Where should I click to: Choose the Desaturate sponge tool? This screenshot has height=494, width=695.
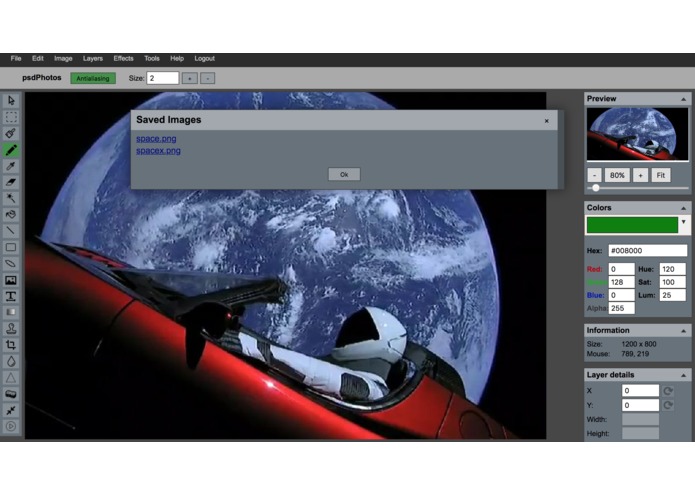click(11, 394)
